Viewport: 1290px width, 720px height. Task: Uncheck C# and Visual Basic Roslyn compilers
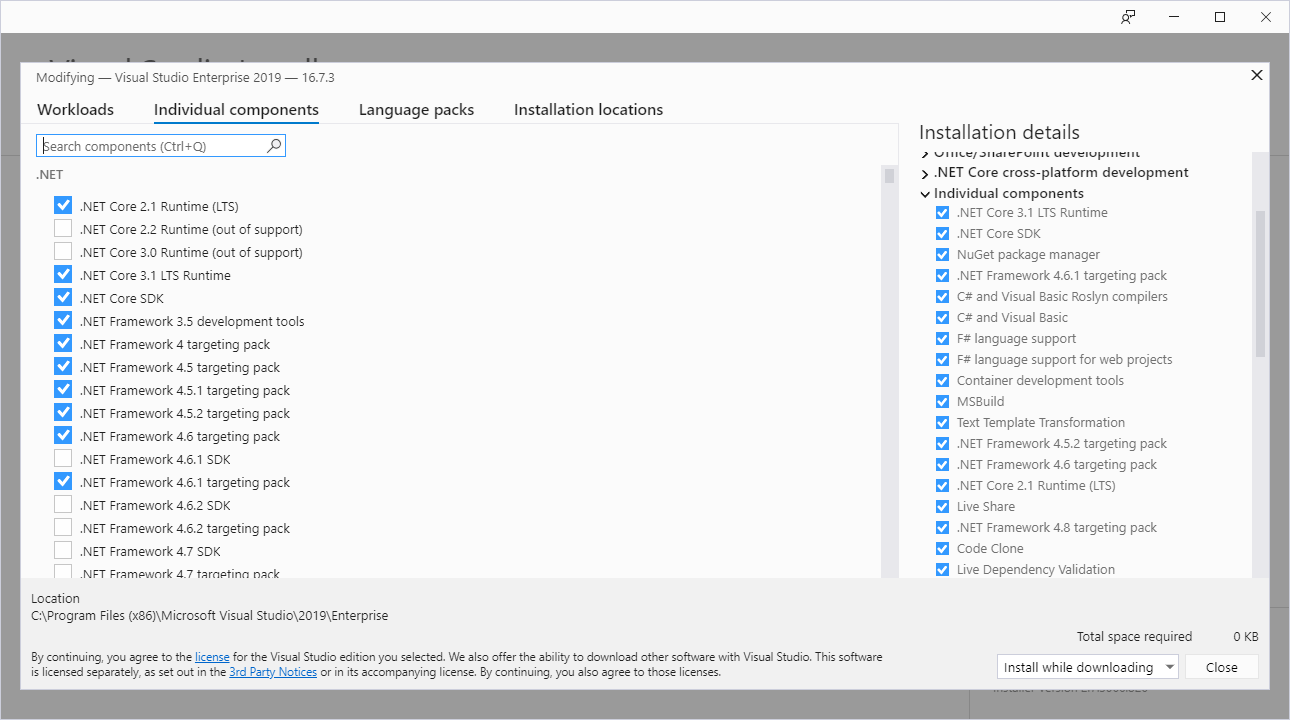coord(942,297)
